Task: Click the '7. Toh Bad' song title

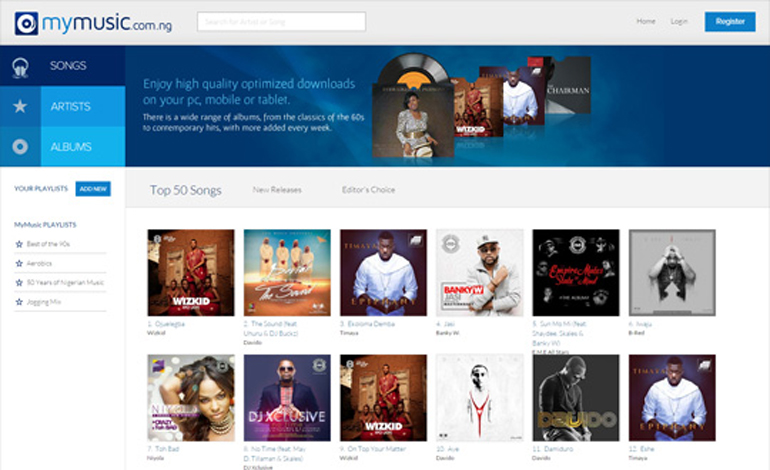Action: pyautogui.click(x=164, y=449)
